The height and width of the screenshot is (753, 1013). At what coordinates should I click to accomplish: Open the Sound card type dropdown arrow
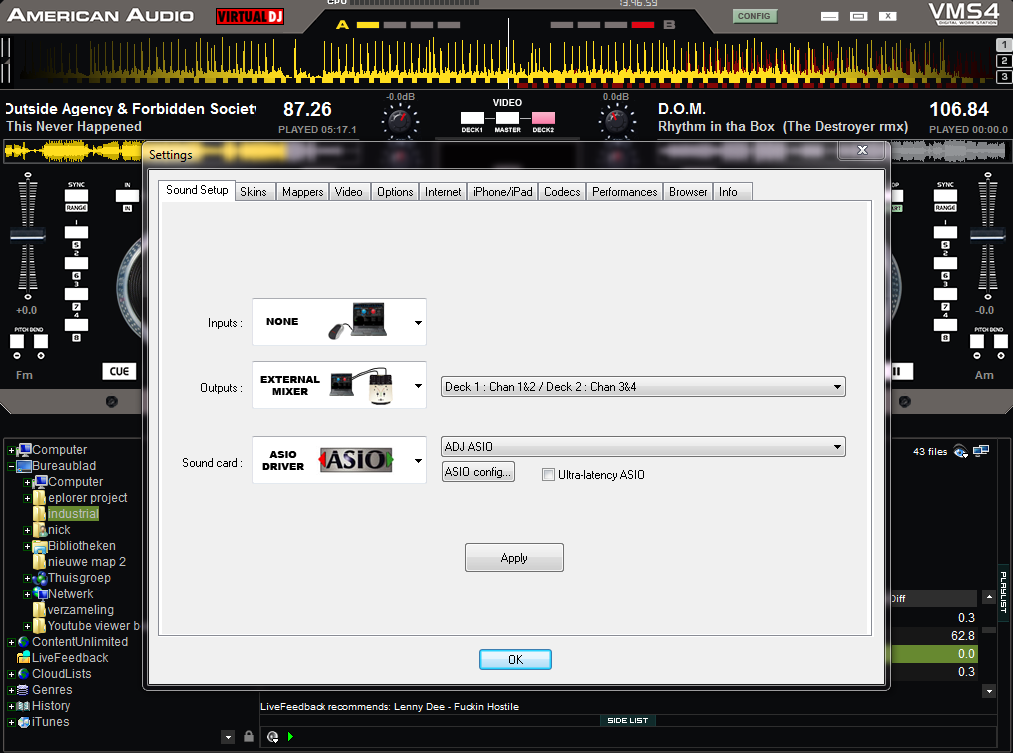pos(418,460)
